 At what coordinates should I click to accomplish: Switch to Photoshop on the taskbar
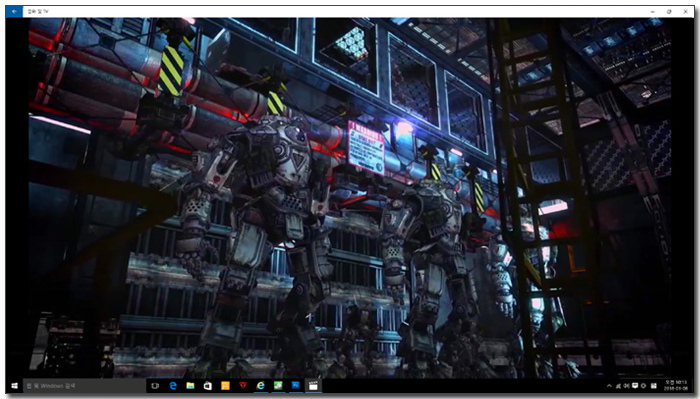tap(296, 386)
